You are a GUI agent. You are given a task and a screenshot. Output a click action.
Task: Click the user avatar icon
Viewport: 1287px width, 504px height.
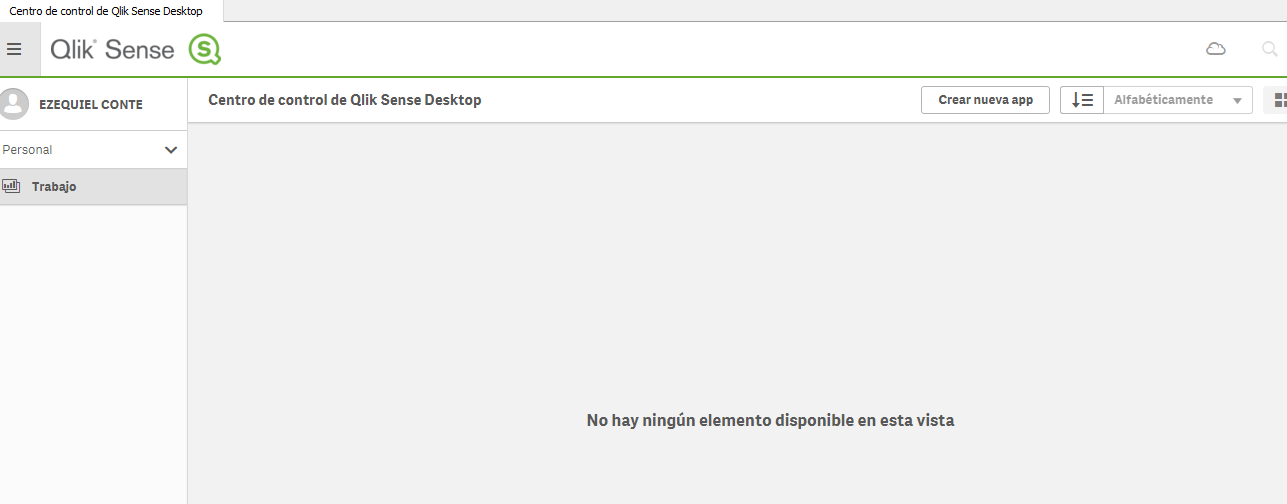coord(15,104)
